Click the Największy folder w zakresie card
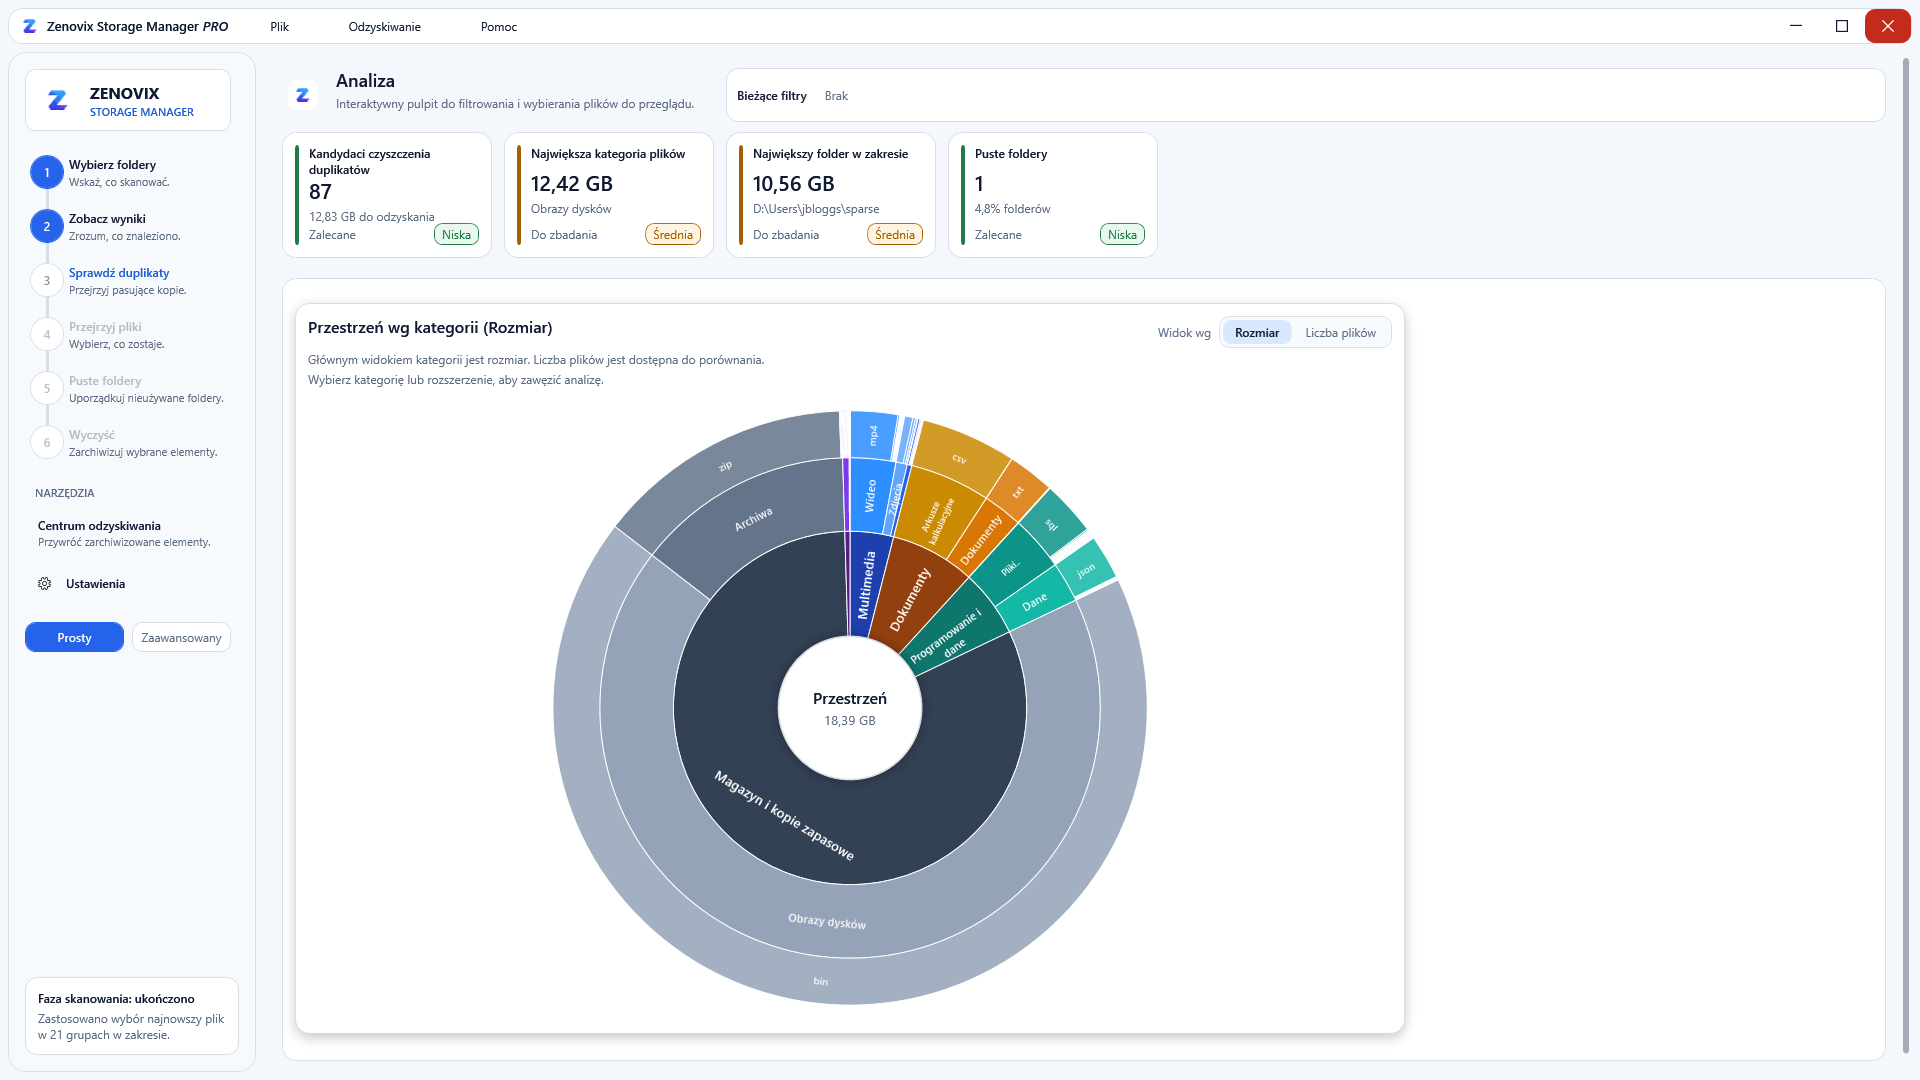This screenshot has height=1080, width=1920. point(831,195)
